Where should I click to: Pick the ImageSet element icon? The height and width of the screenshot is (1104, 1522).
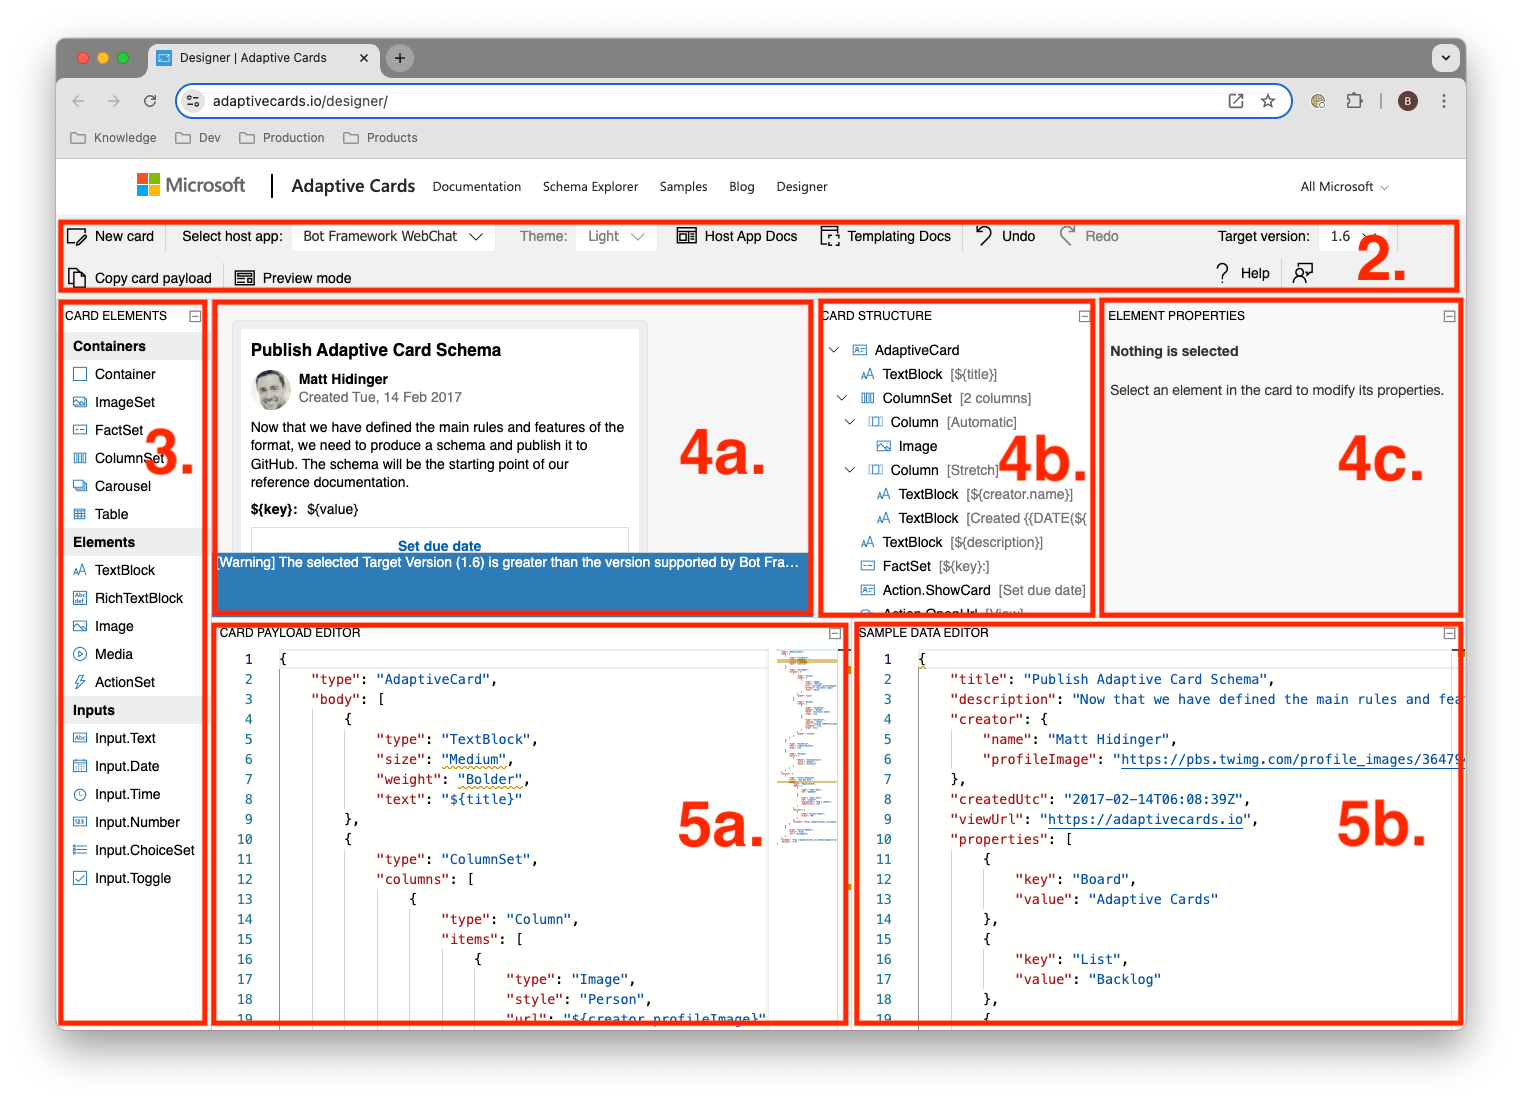pos(80,402)
